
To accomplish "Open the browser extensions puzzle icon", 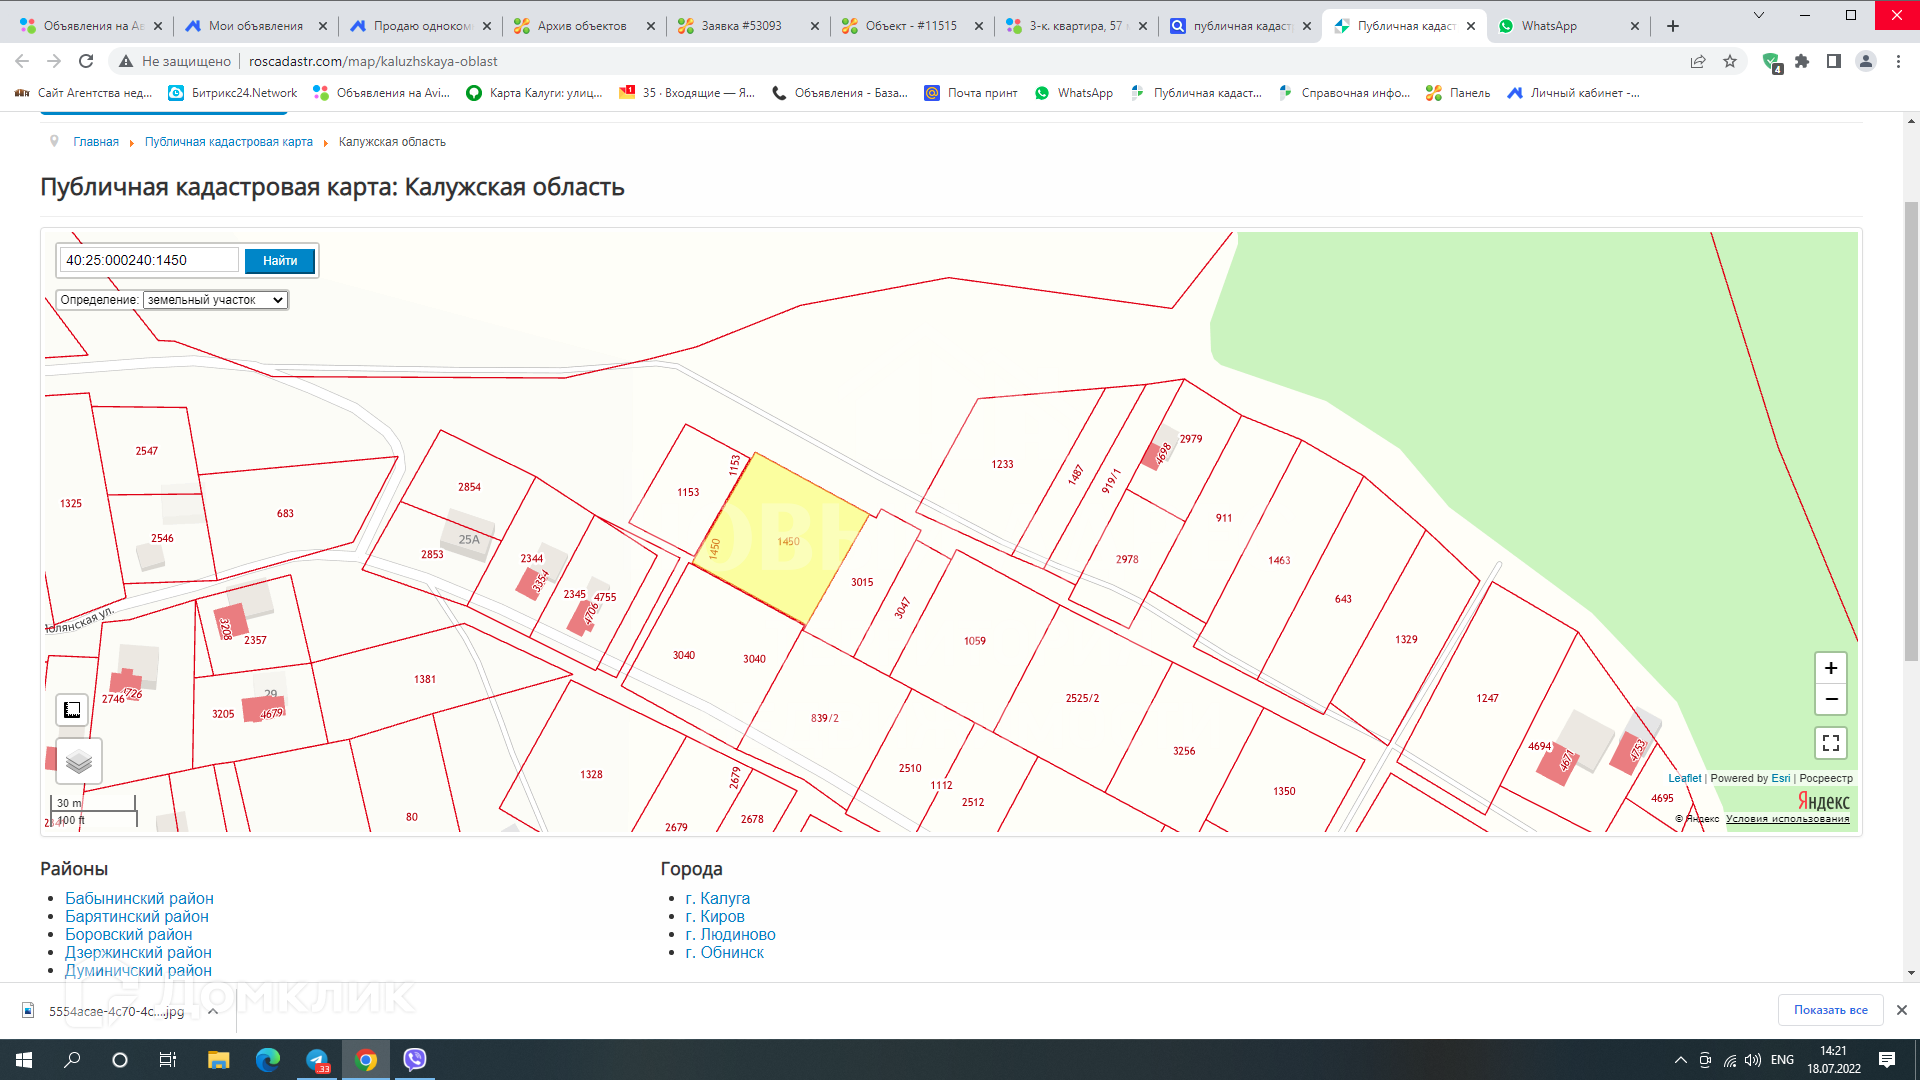I will (x=1802, y=61).
